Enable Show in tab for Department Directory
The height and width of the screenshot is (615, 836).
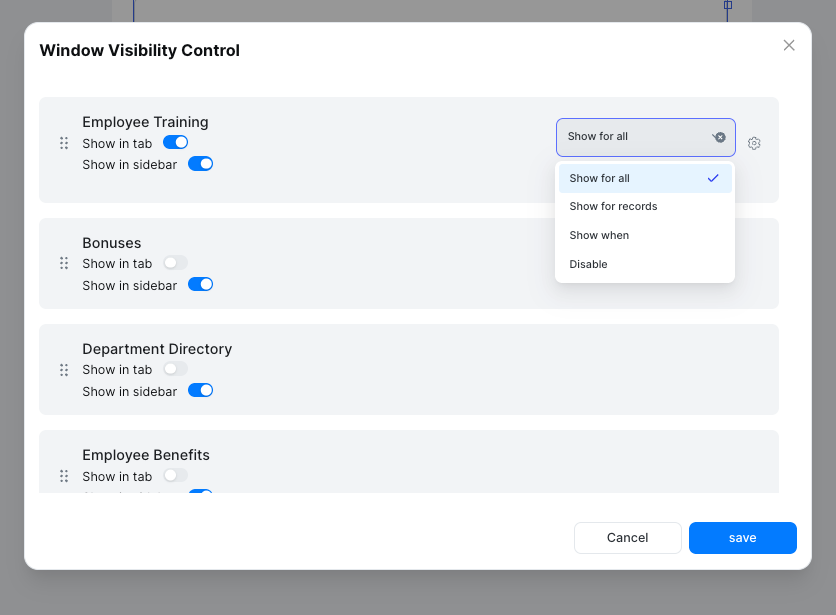(175, 368)
